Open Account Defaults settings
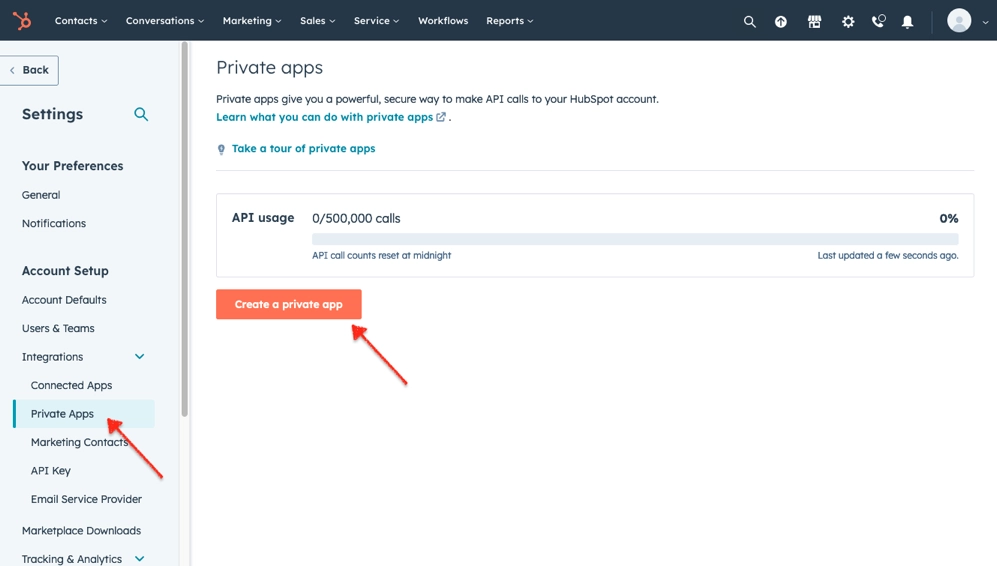The height and width of the screenshot is (566, 997). [64, 300]
